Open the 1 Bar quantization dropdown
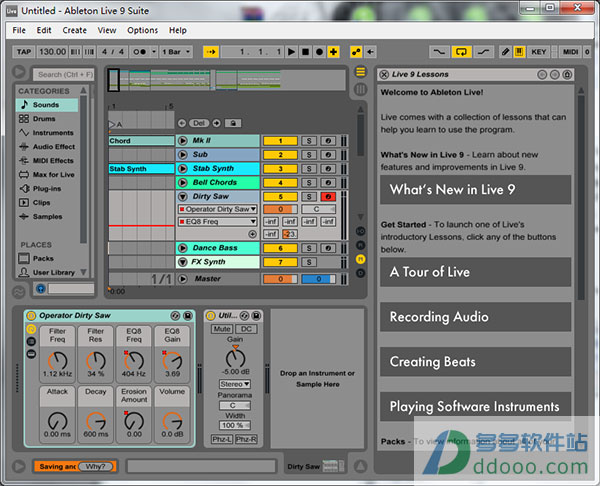Screen dimensions: 600x486 tap(175, 52)
